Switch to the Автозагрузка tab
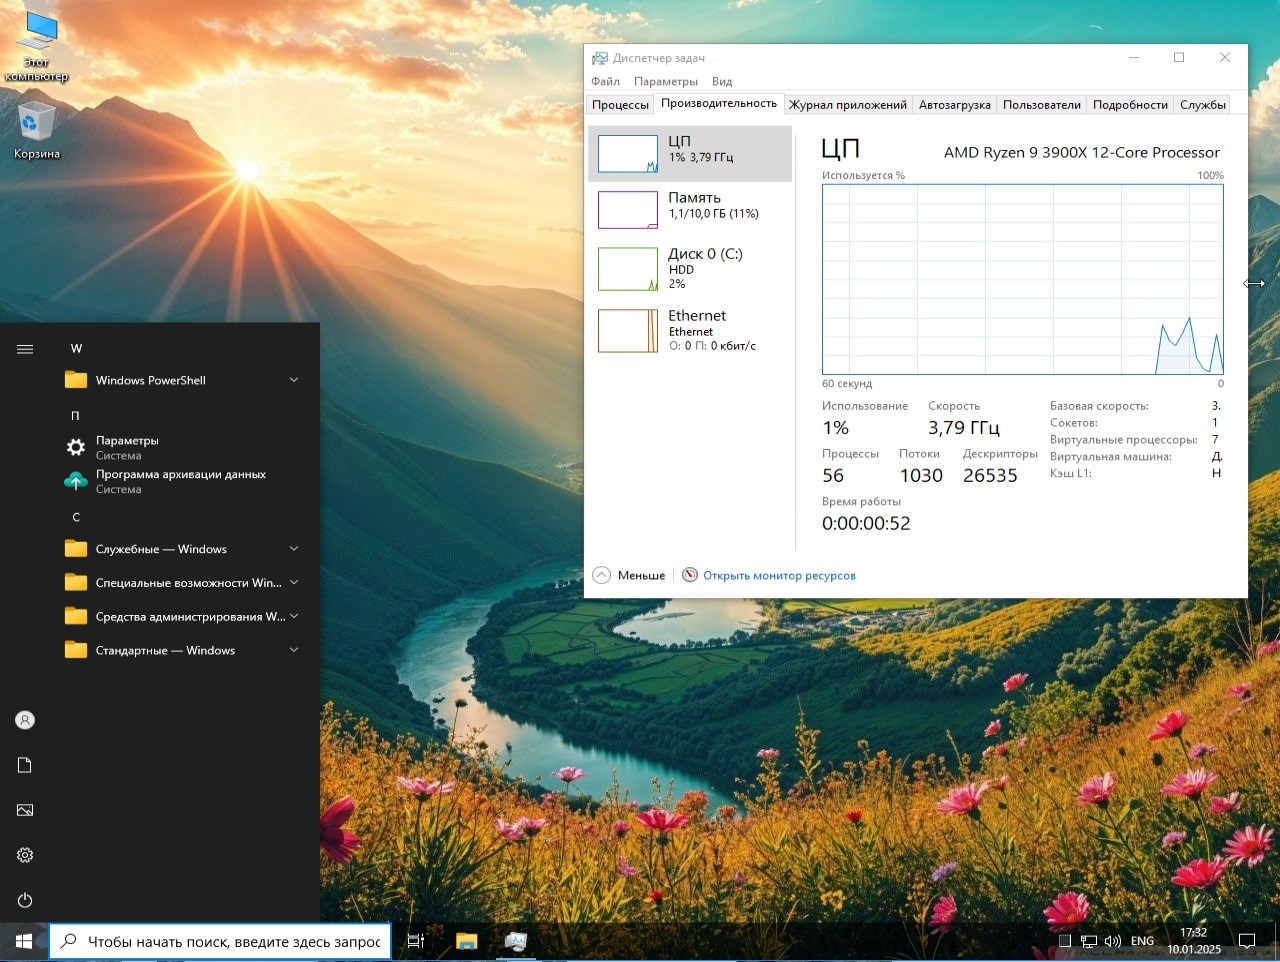The height and width of the screenshot is (962, 1280). click(x=955, y=104)
